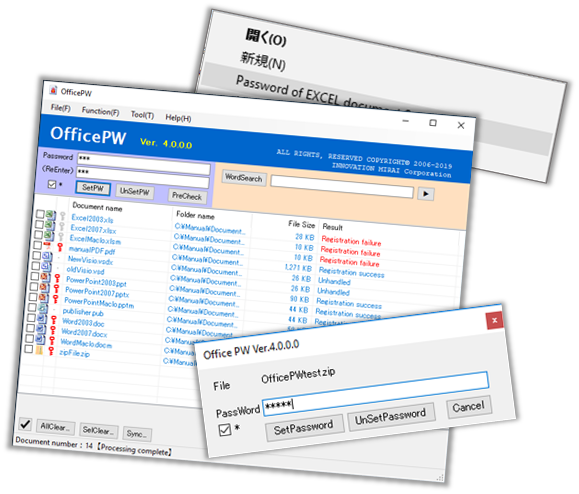579x494 pixels.
Task: Click the zip folder icon beside zipFile.zip
Action: coord(39,349)
